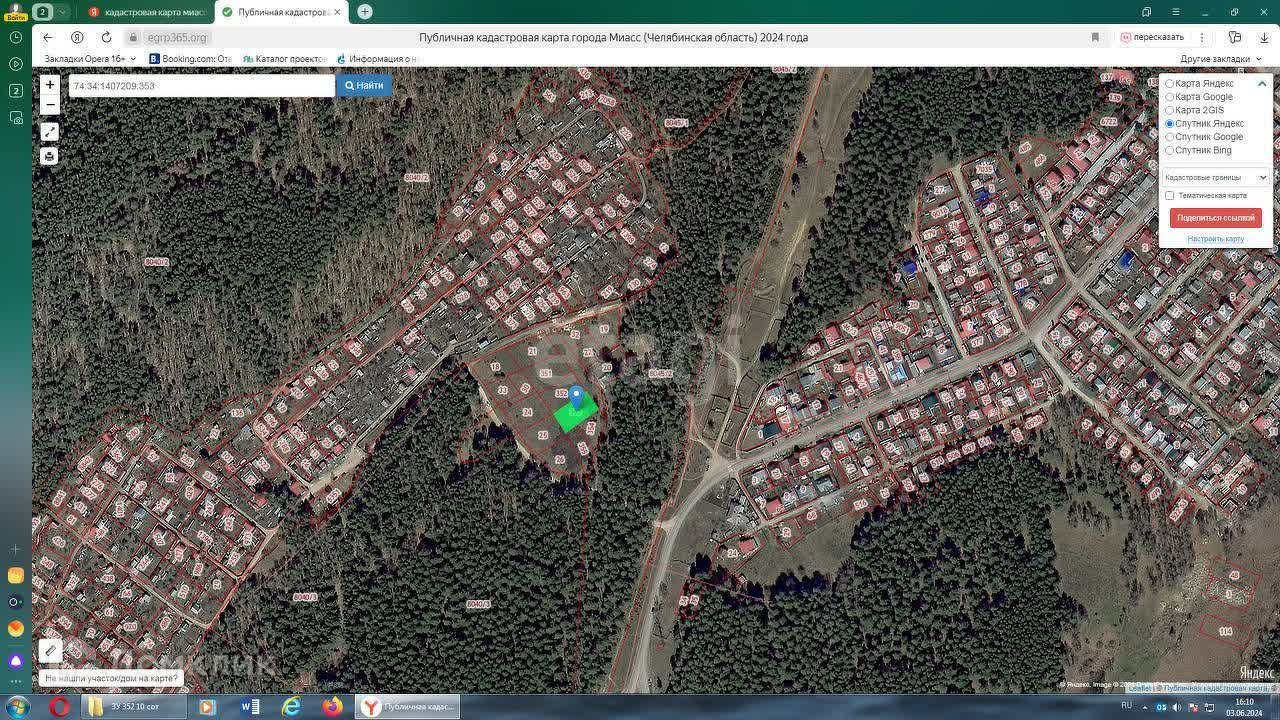Click the egrp365.org address bar

pos(176,37)
